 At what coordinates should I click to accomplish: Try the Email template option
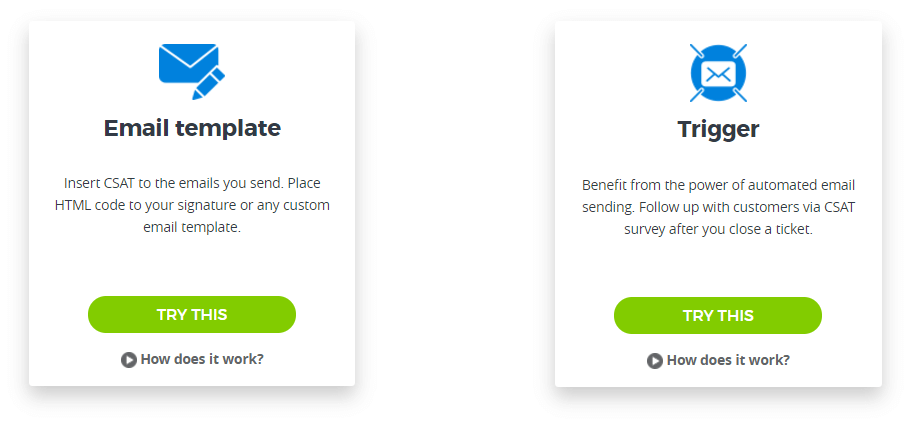192,315
